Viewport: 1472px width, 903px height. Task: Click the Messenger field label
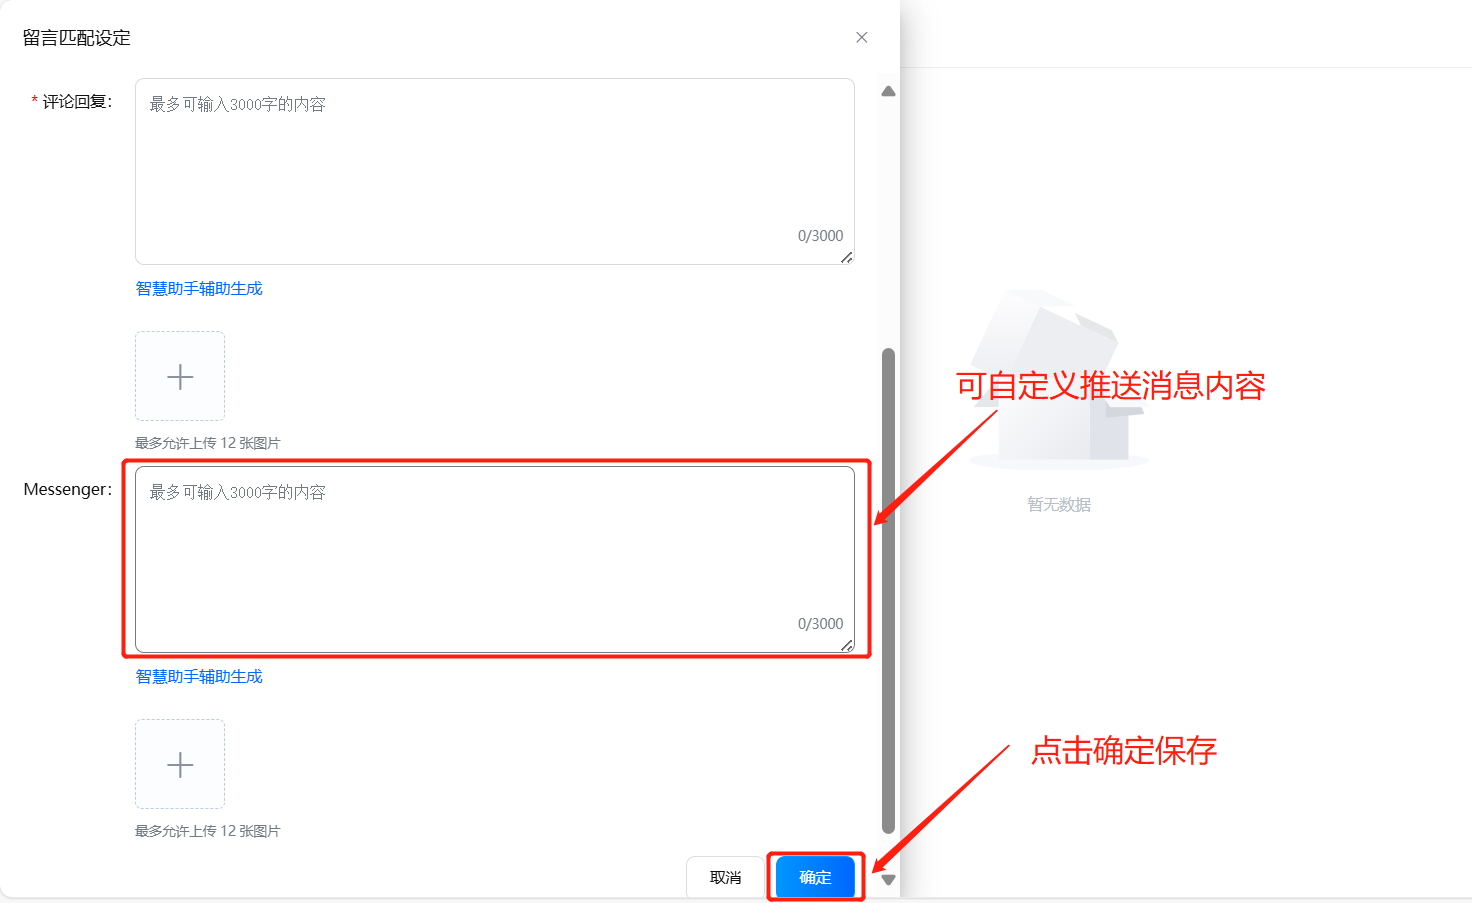point(67,489)
